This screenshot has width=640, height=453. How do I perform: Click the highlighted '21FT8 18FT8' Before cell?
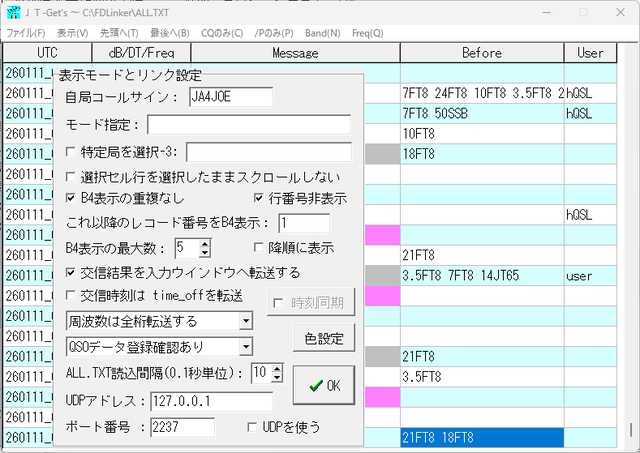pos(482,438)
